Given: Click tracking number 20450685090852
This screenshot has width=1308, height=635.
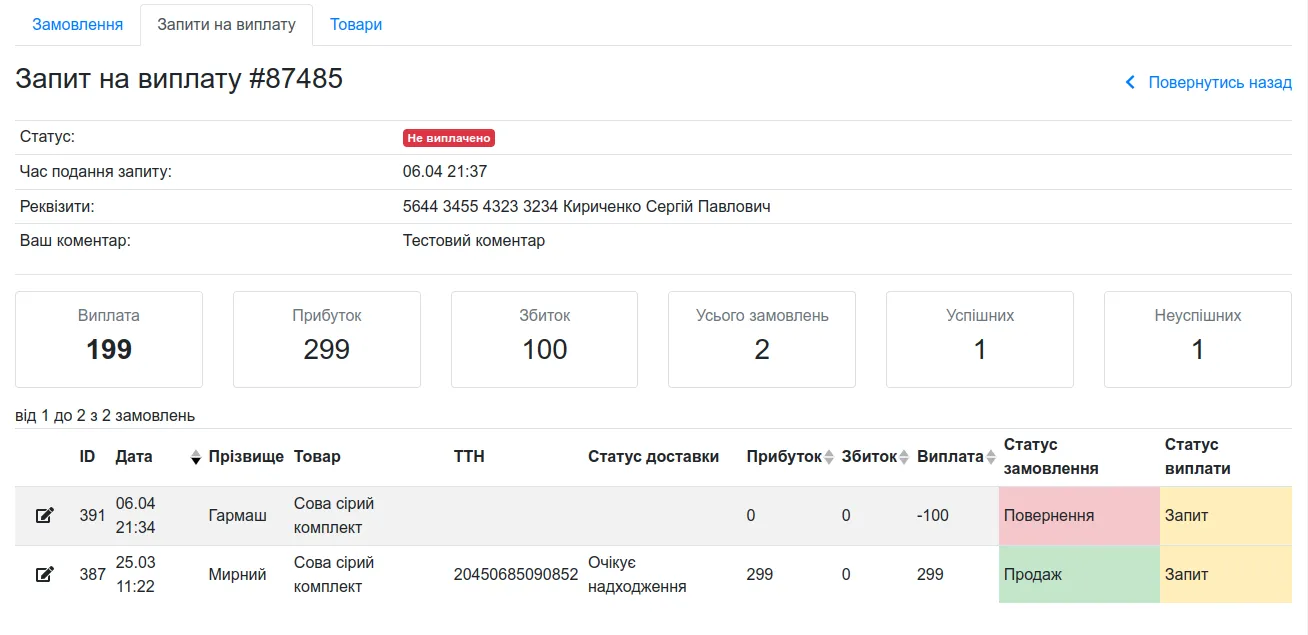Looking at the screenshot, I should click(516, 575).
